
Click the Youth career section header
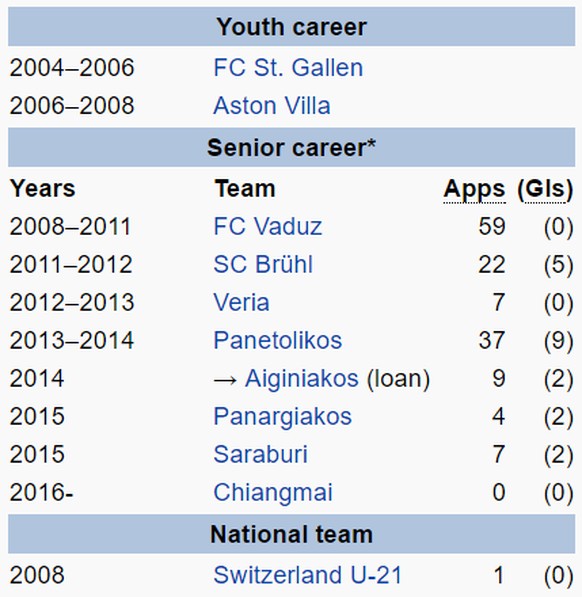tap(292, 27)
